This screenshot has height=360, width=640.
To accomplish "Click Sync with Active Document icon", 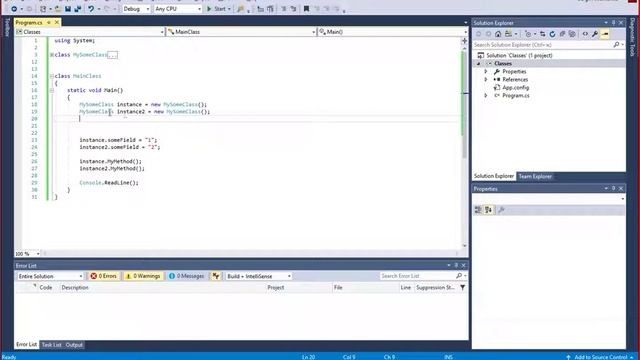I will 542,34.
